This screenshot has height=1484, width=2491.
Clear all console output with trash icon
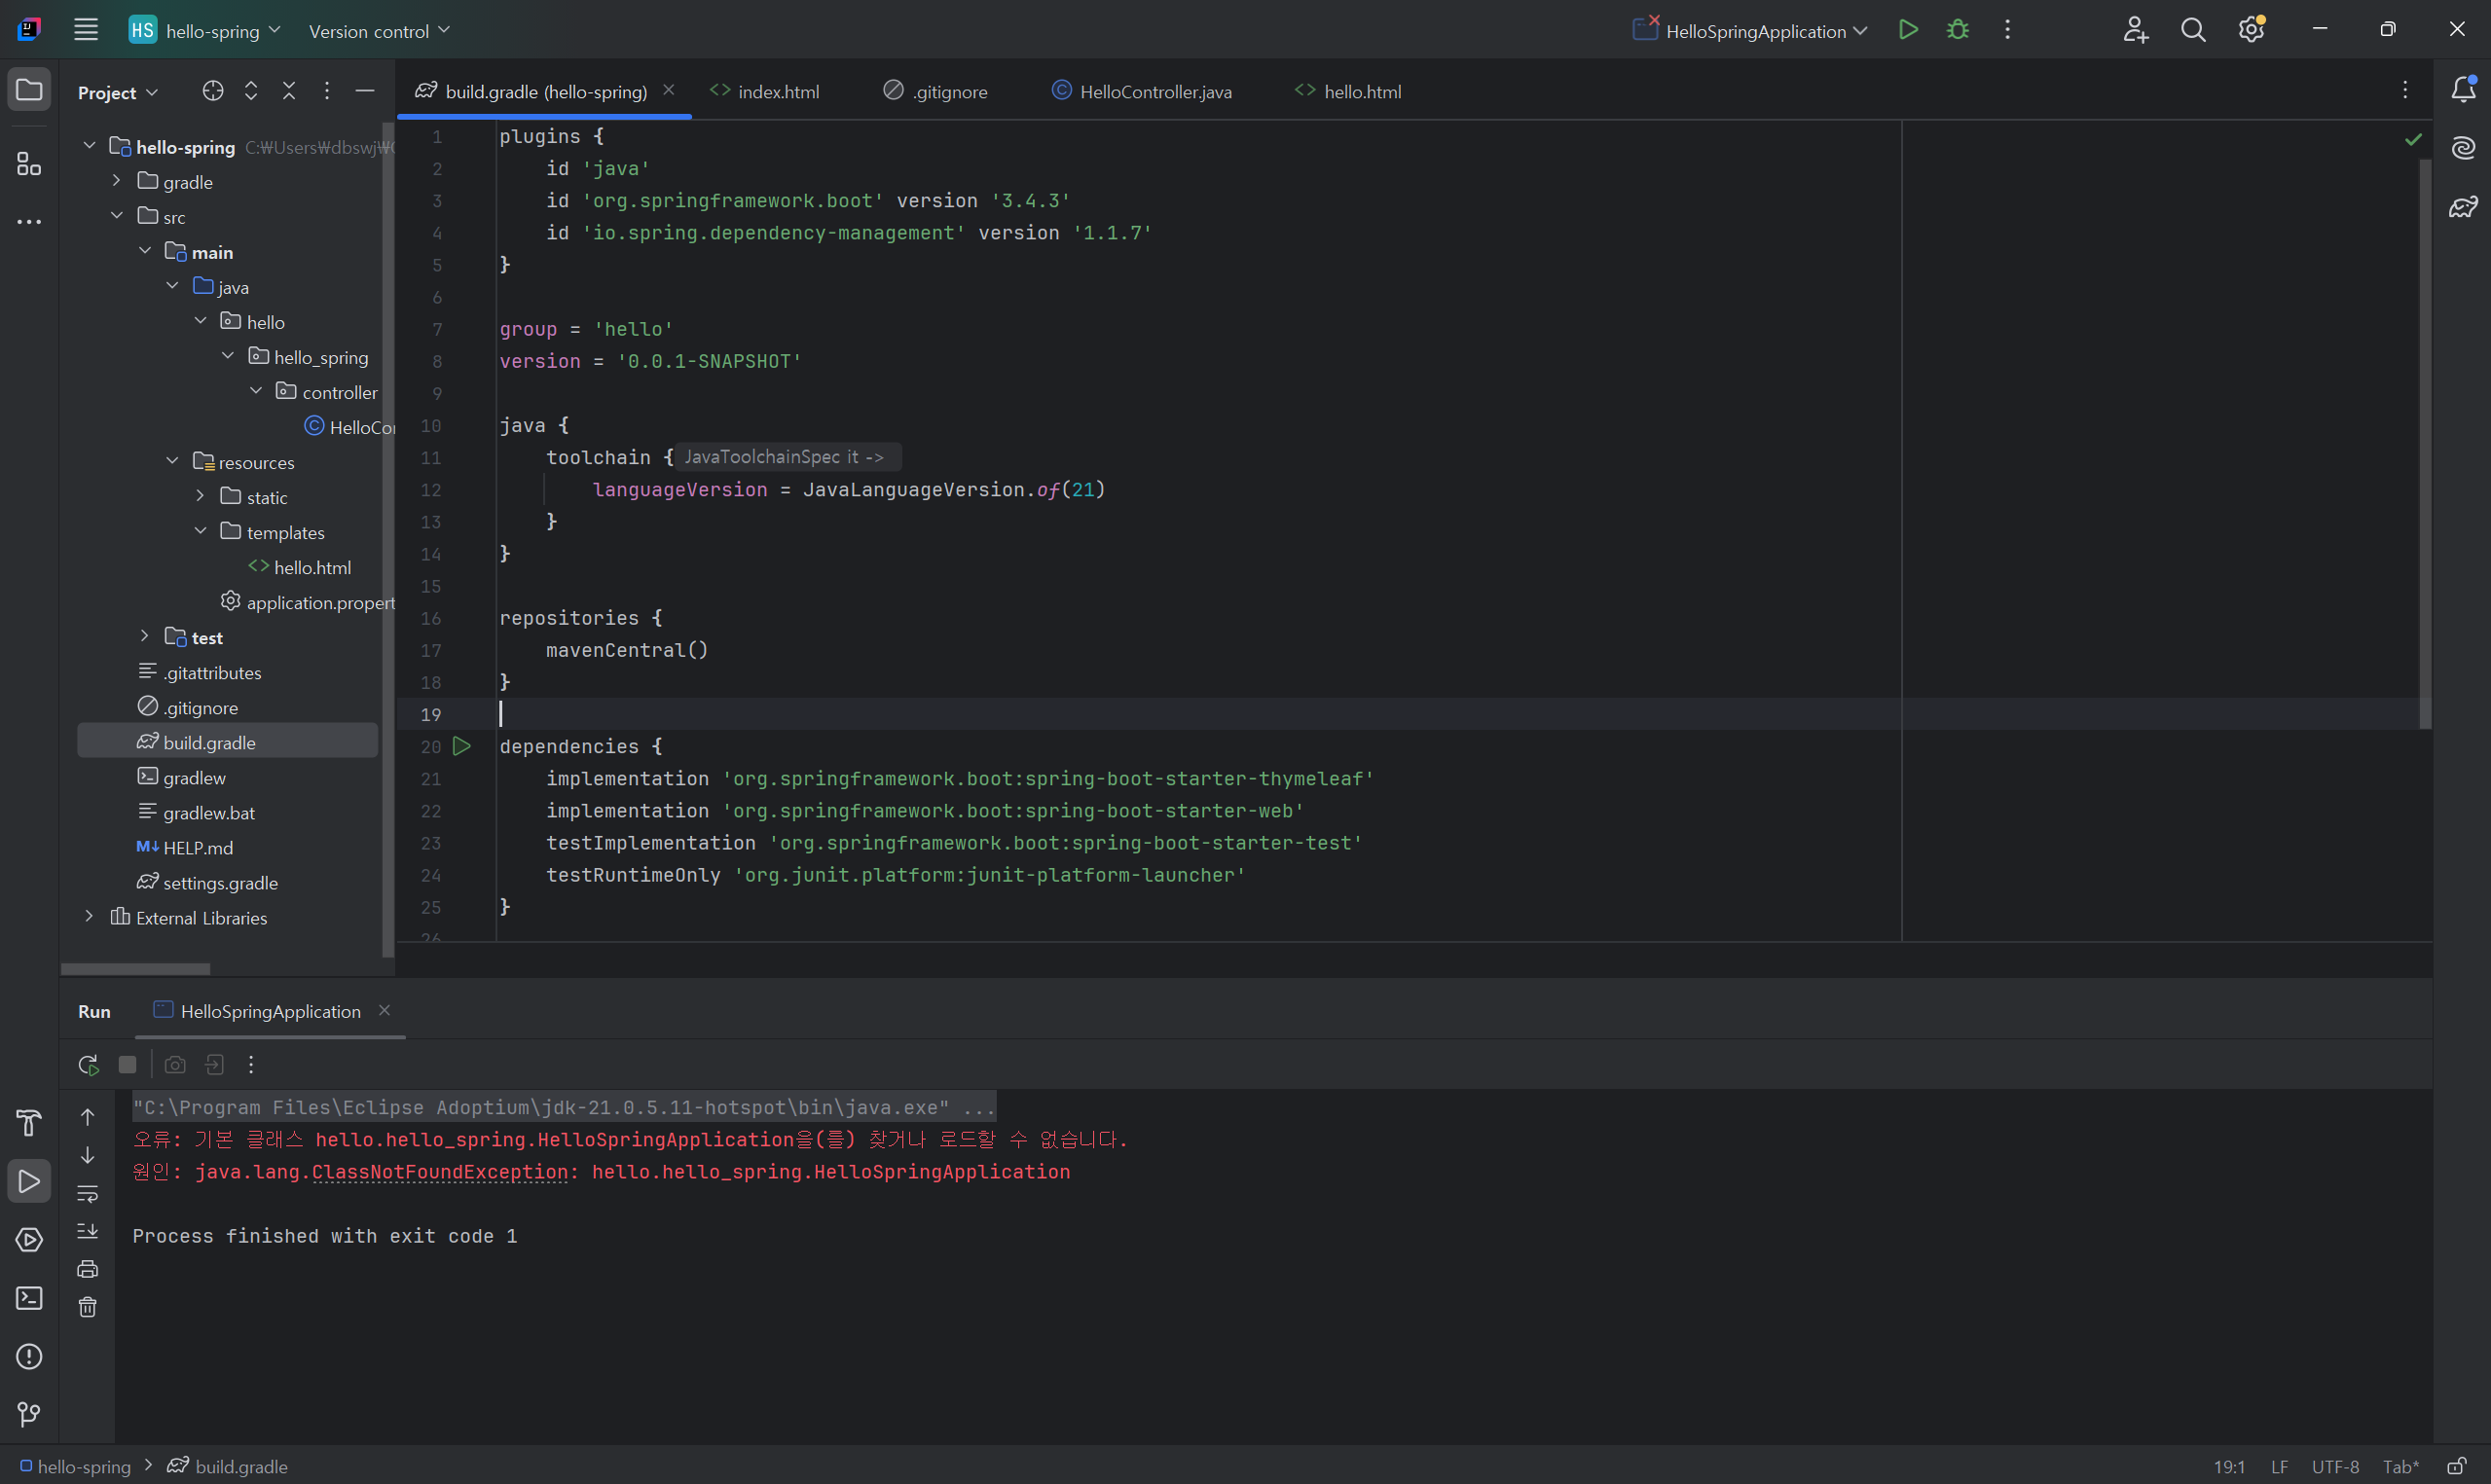point(88,1307)
